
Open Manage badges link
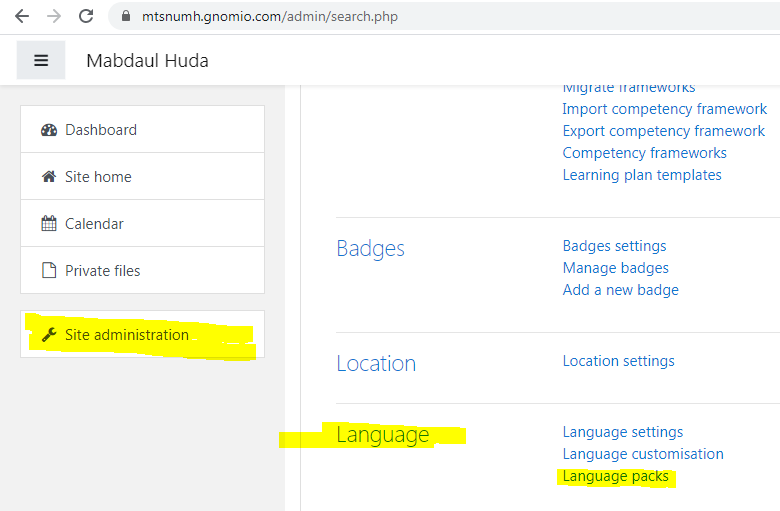[616, 268]
